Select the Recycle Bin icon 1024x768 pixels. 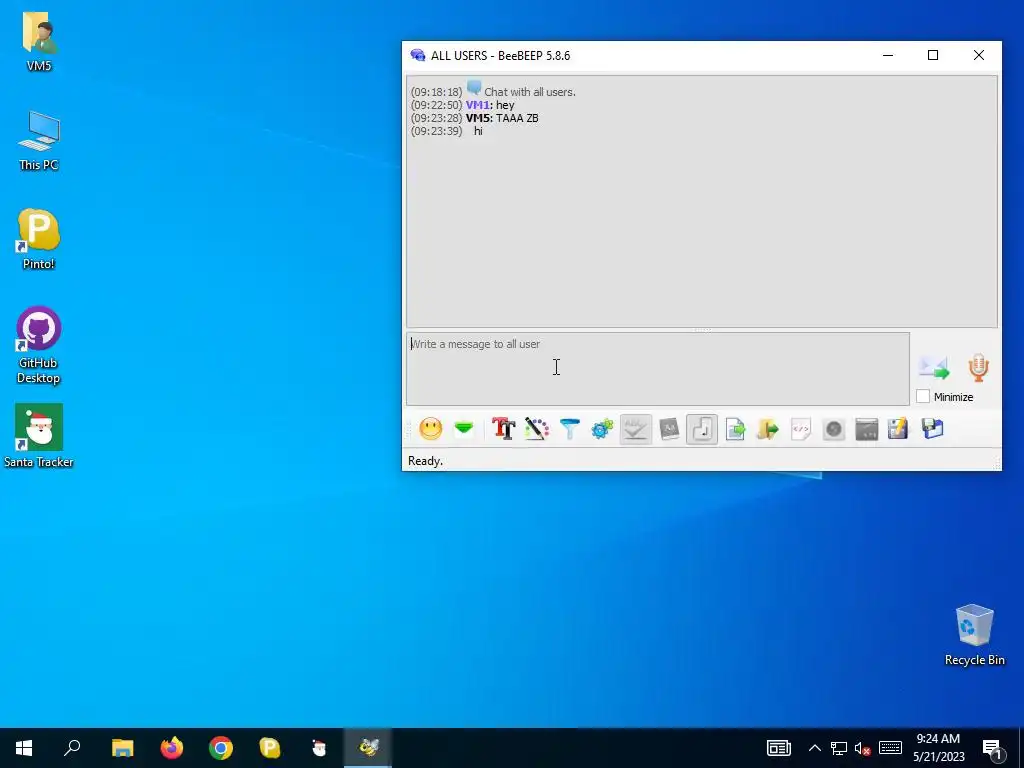pos(974,635)
